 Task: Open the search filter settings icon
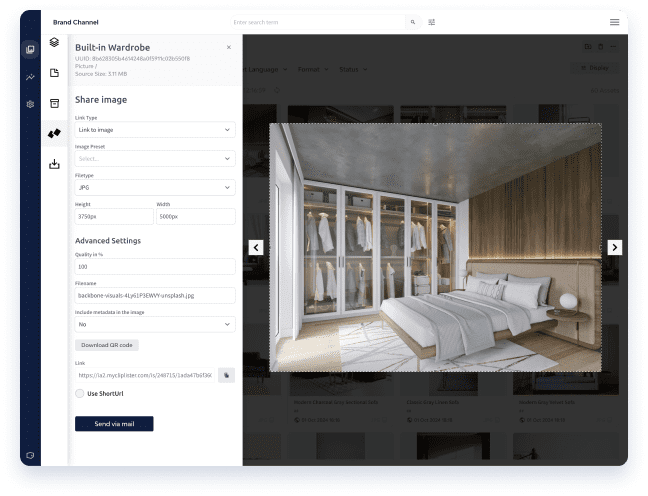tap(431, 22)
